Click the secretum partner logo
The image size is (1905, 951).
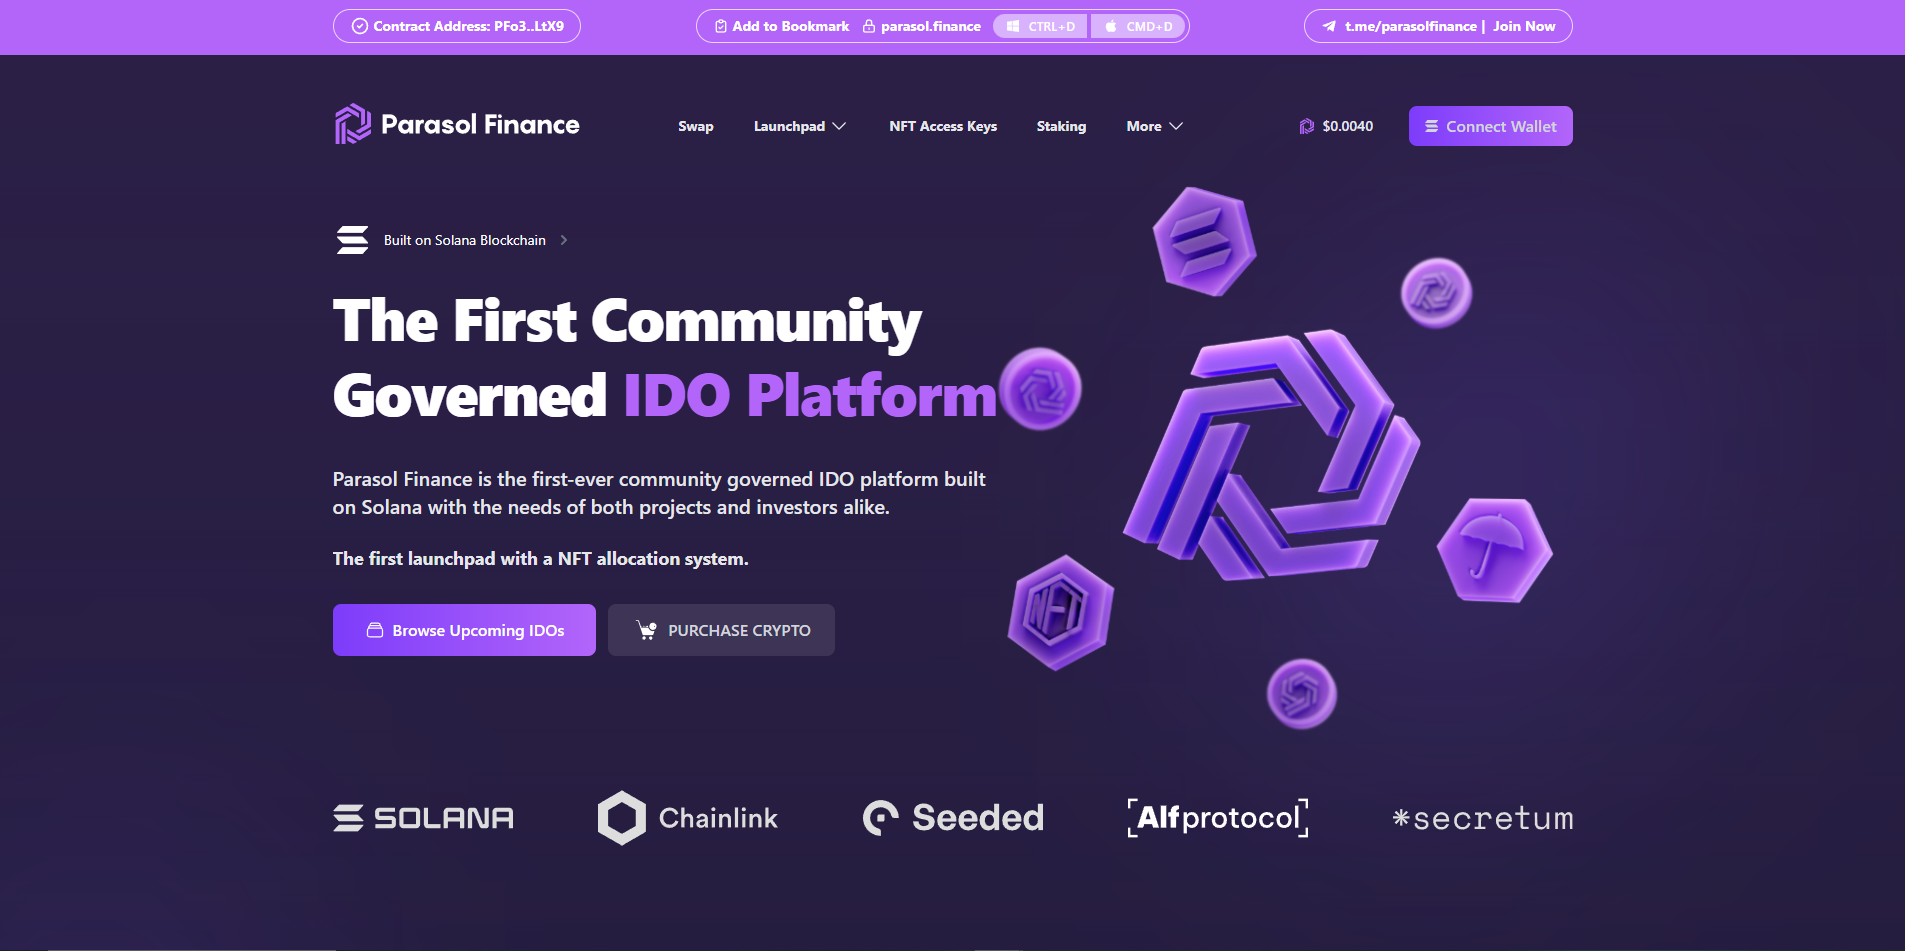point(1483,819)
